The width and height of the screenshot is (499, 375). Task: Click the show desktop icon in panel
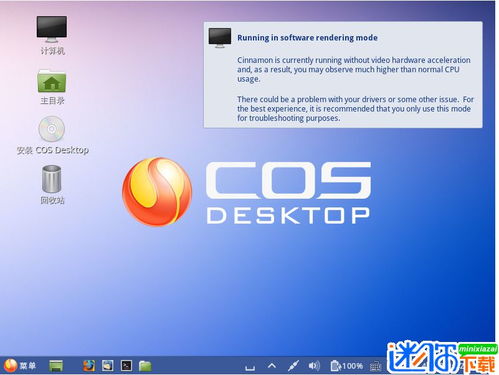(x=56, y=366)
